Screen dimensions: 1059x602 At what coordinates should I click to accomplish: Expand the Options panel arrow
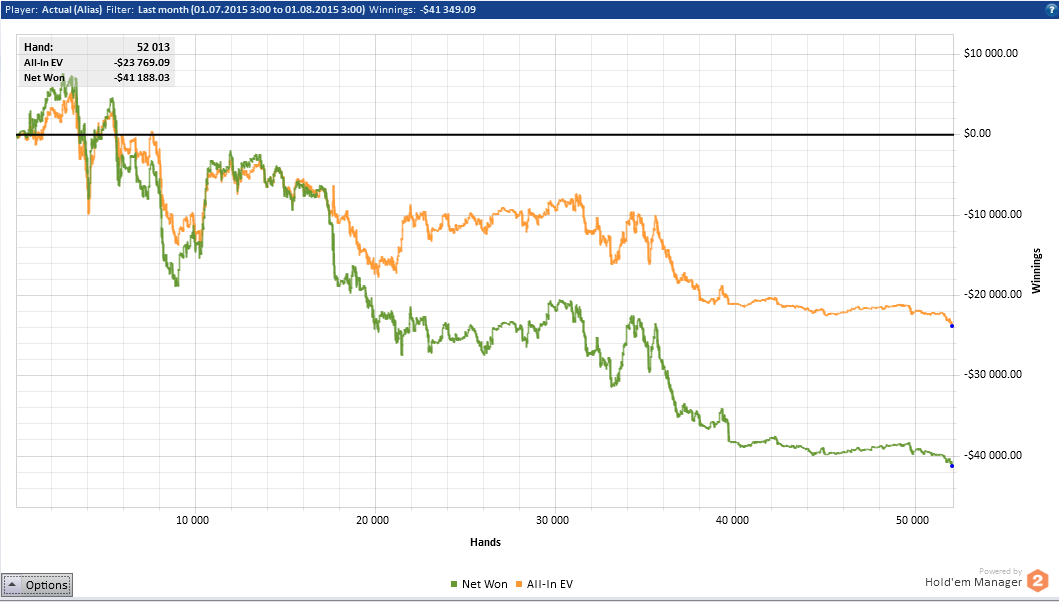pyautogui.click(x=12, y=584)
